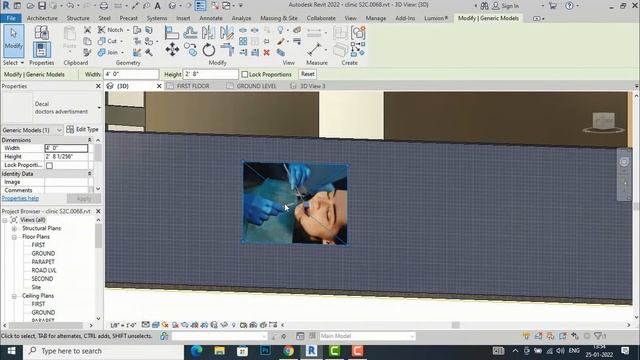Click Print in the quick access toolbar

(x=104, y=6)
